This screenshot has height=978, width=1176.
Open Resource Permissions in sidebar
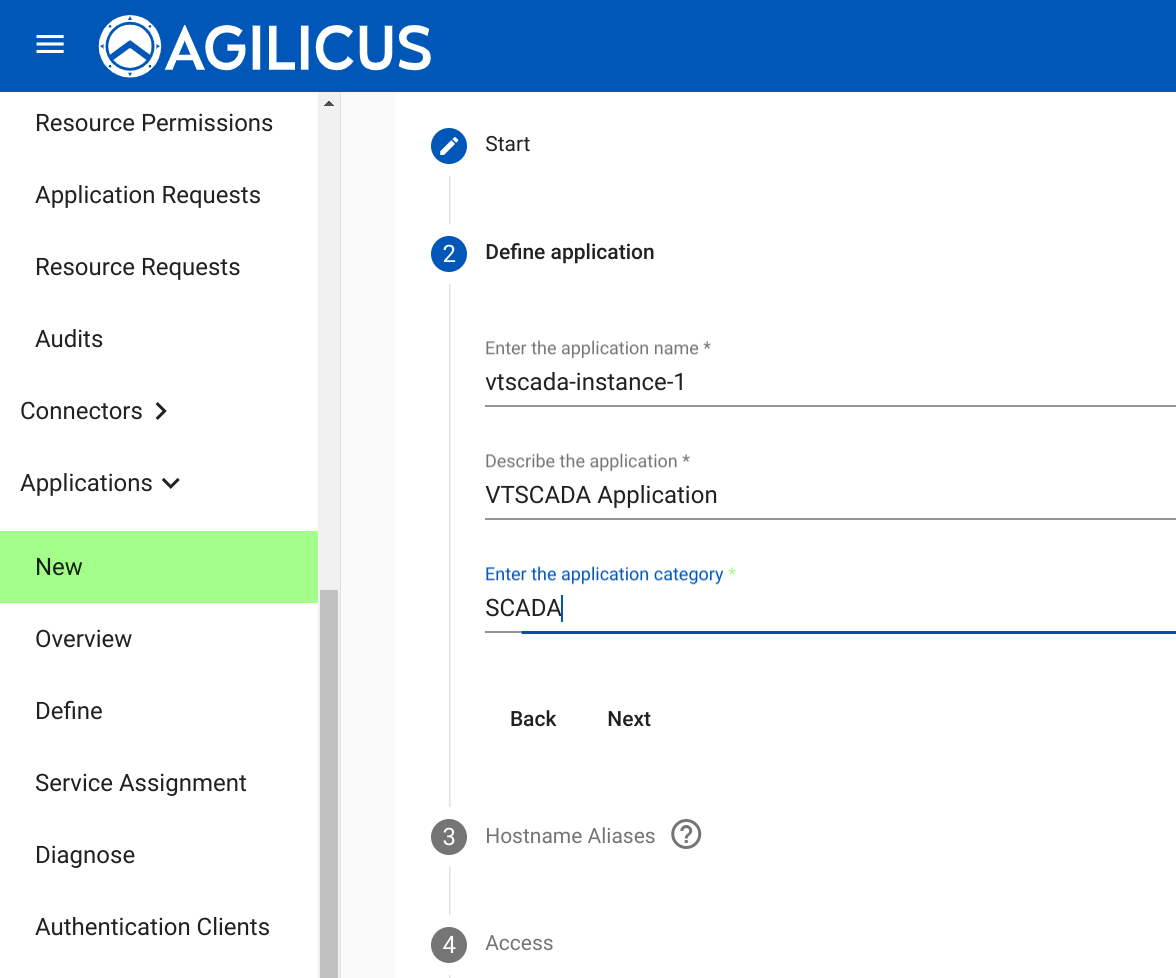154,123
